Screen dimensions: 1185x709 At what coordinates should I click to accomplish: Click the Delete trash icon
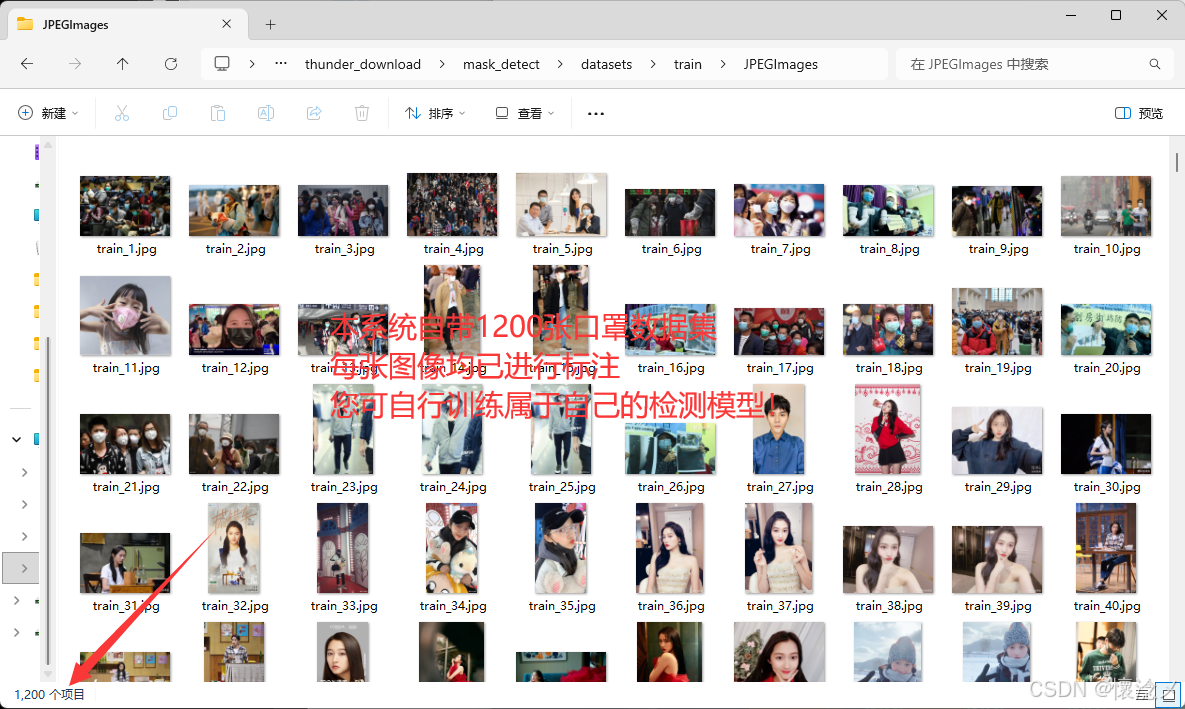click(362, 113)
